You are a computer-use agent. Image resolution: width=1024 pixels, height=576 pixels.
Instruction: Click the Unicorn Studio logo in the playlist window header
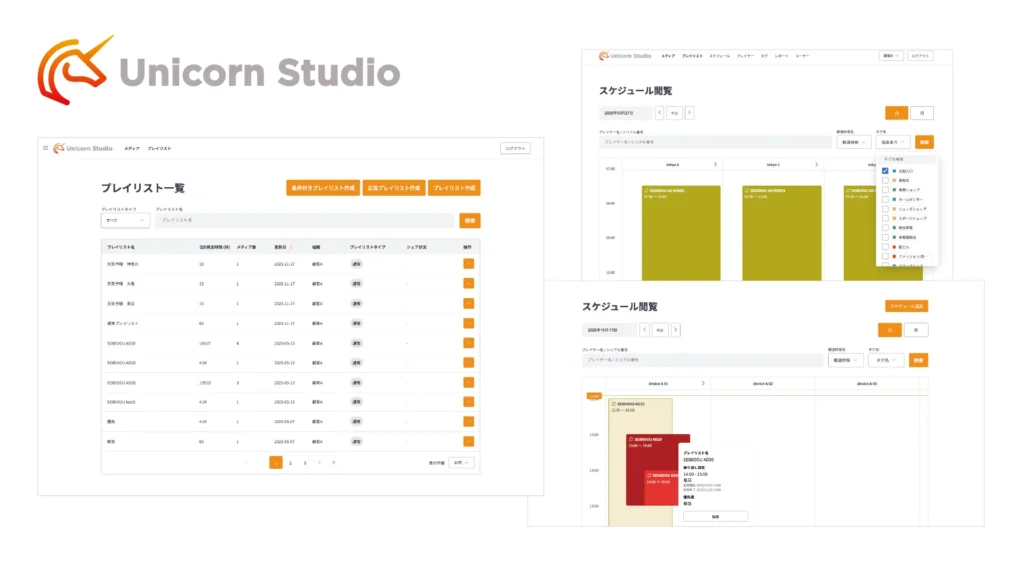pos(83,148)
